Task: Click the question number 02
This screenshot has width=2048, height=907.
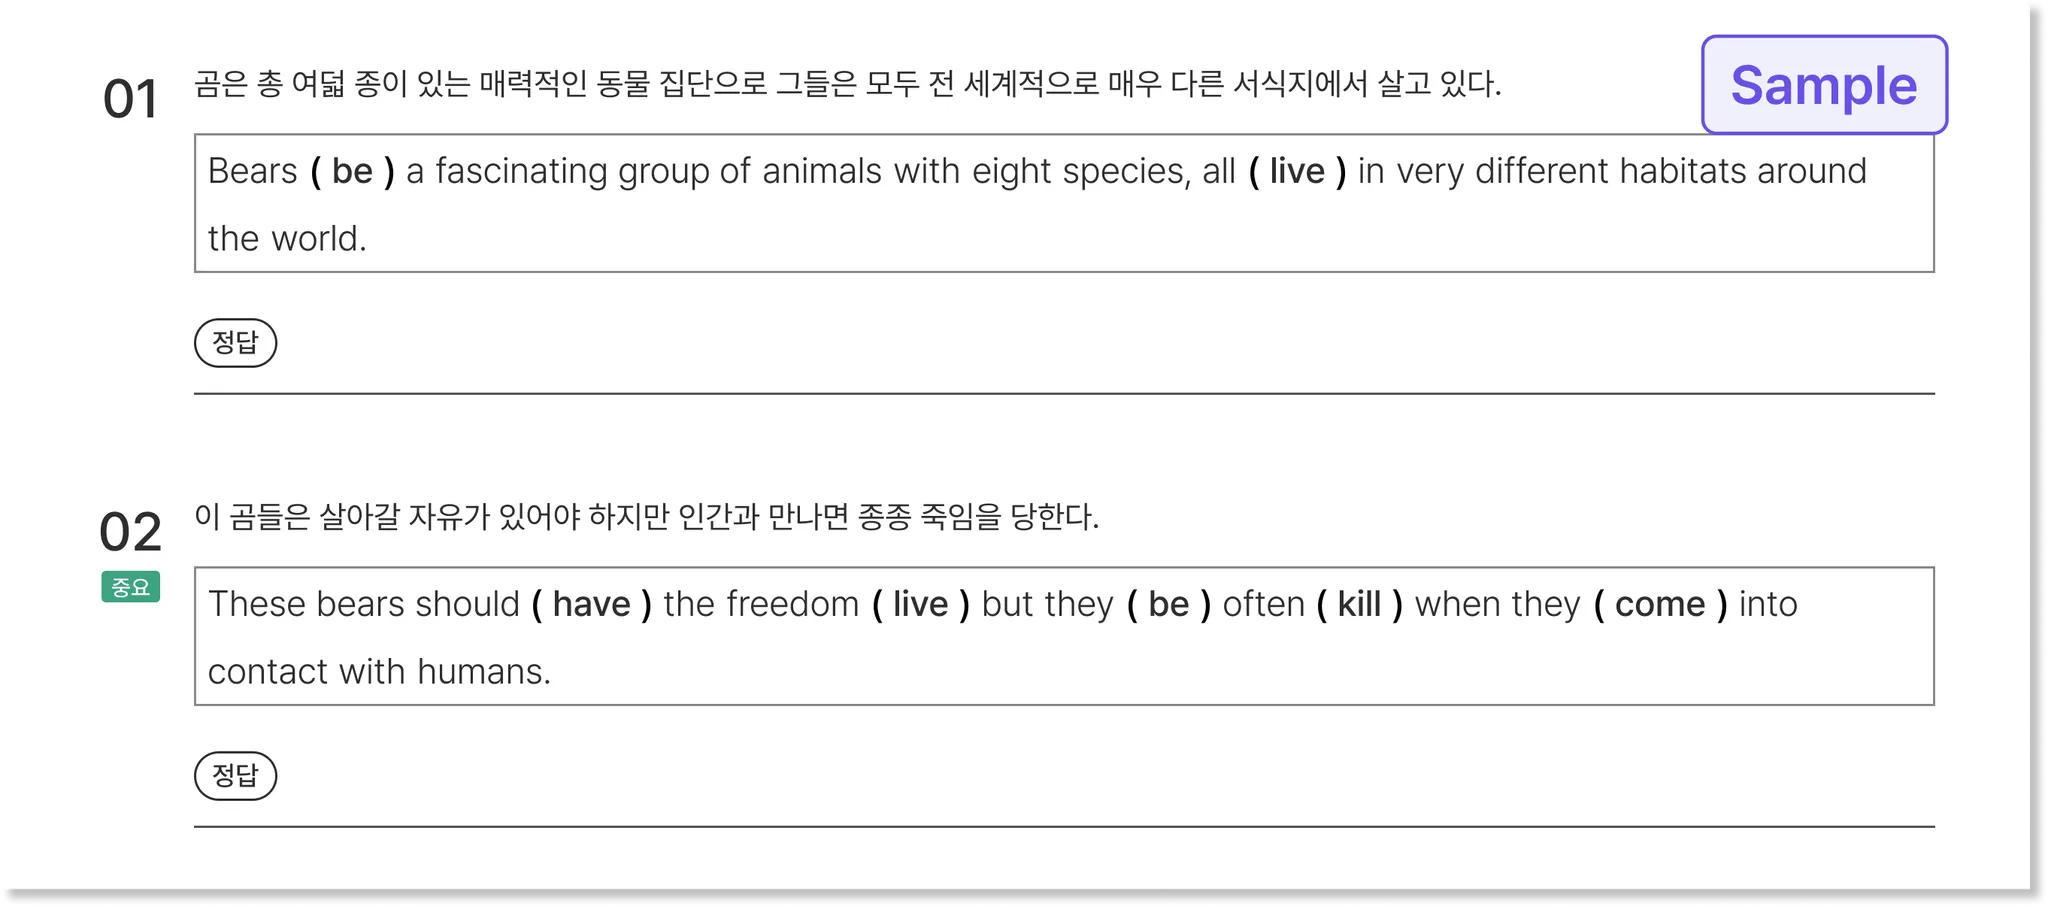Action: coord(130,532)
